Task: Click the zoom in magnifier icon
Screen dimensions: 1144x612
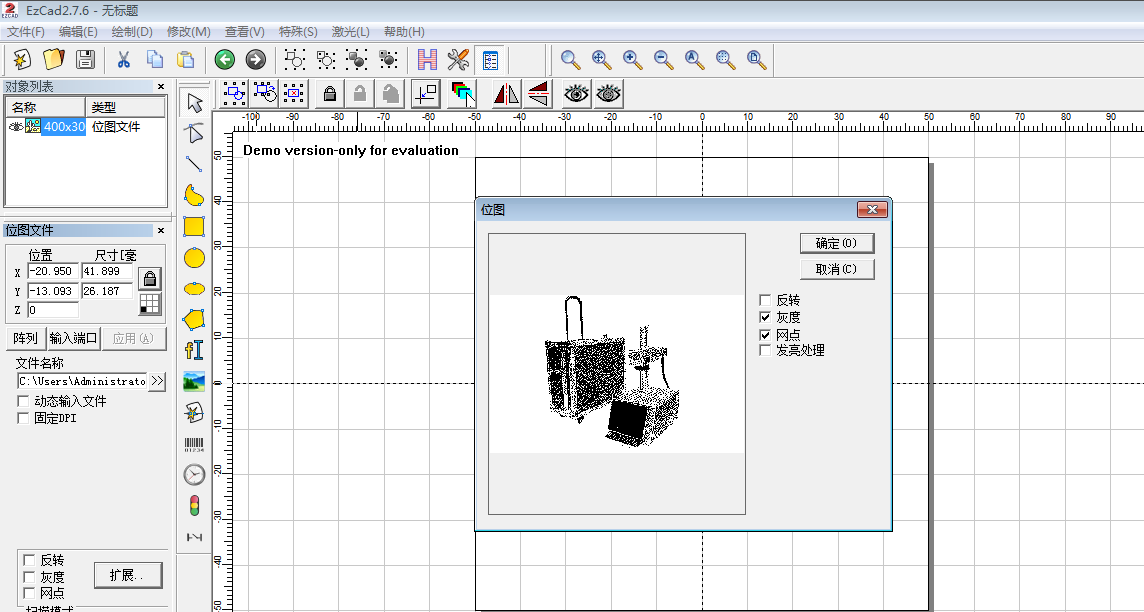Action: tap(632, 59)
